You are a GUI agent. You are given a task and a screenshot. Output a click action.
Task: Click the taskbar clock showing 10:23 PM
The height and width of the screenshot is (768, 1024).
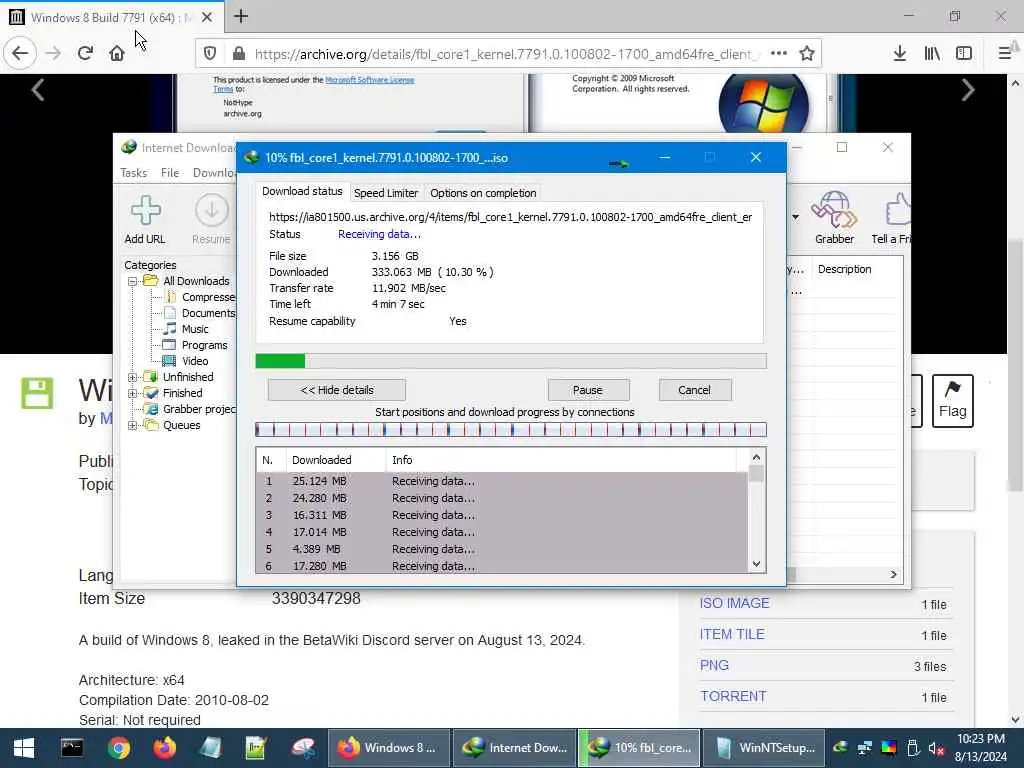tap(980, 748)
